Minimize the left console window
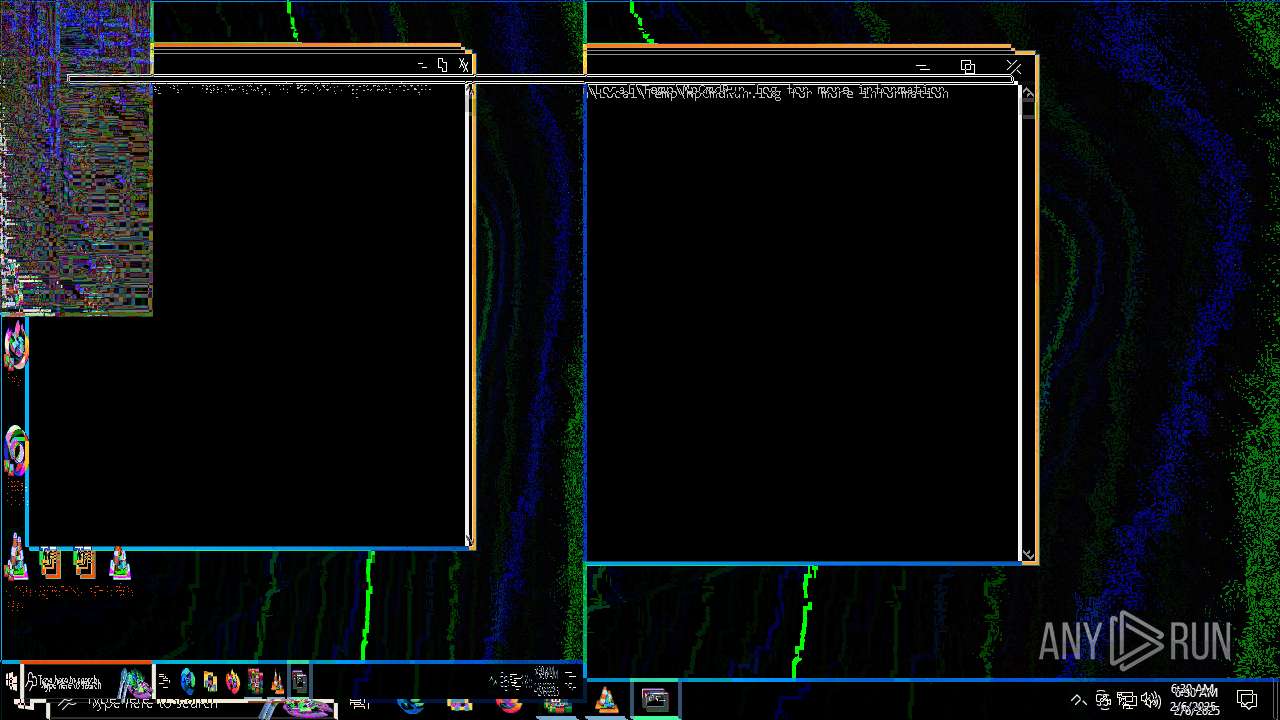The image size is (1280, 720). (x=421, y=65)
